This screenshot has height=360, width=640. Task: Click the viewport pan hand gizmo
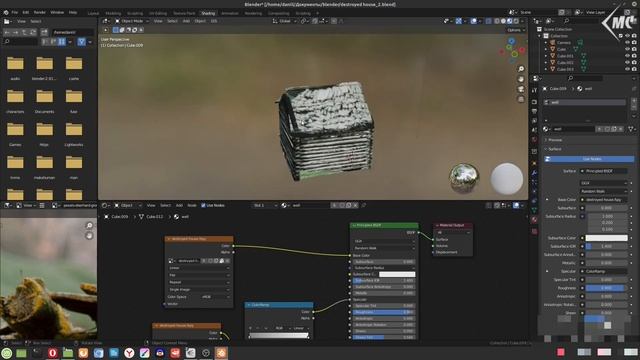pyautogui.click(x=521, y=79)
